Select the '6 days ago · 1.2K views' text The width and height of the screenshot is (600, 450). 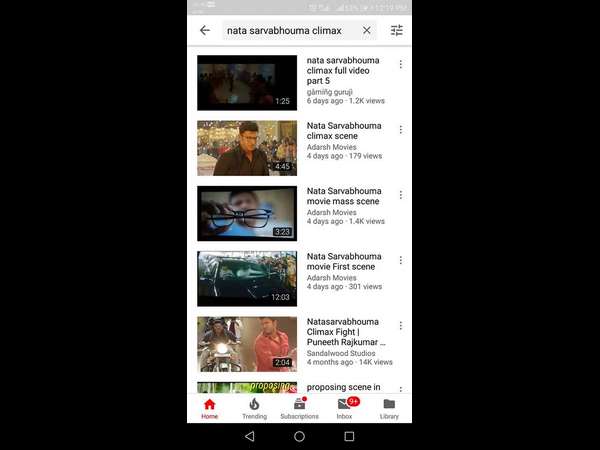[346, 101]
